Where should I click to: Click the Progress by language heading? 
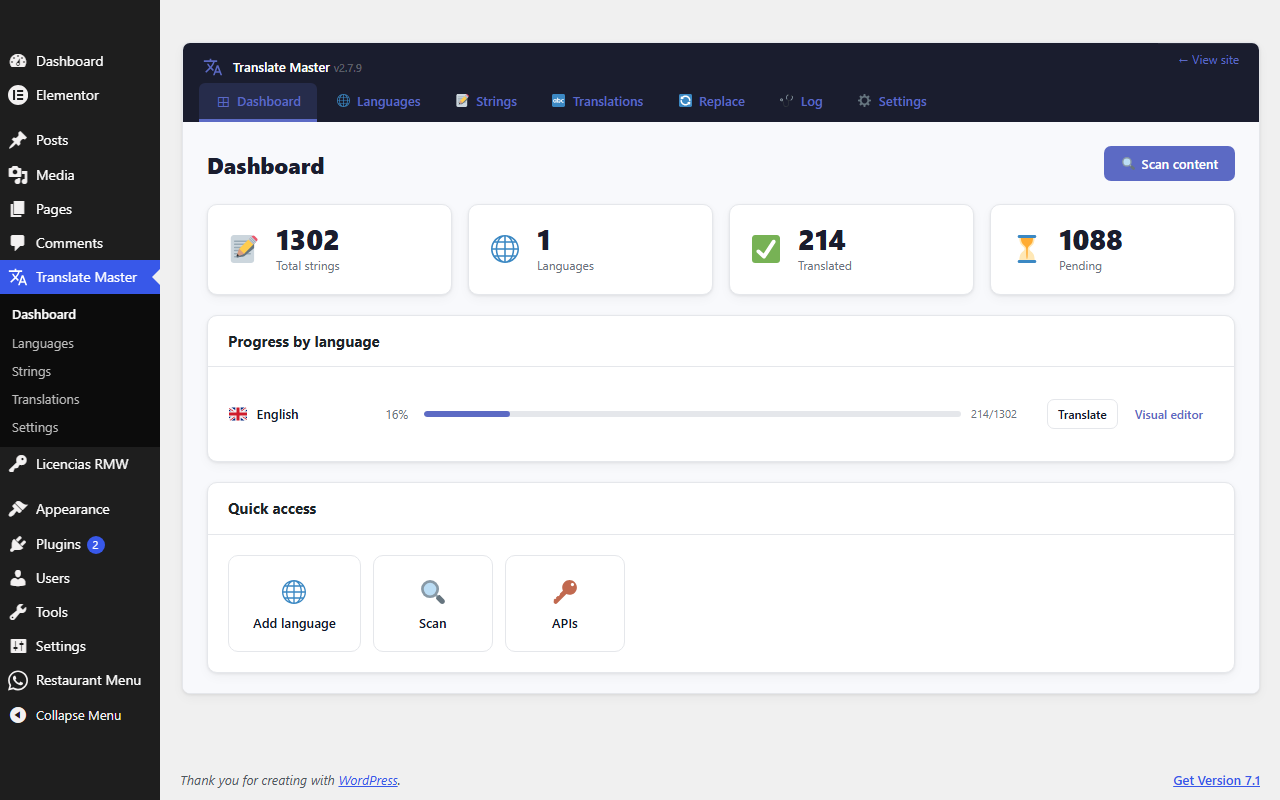click(x=304, y=342)
